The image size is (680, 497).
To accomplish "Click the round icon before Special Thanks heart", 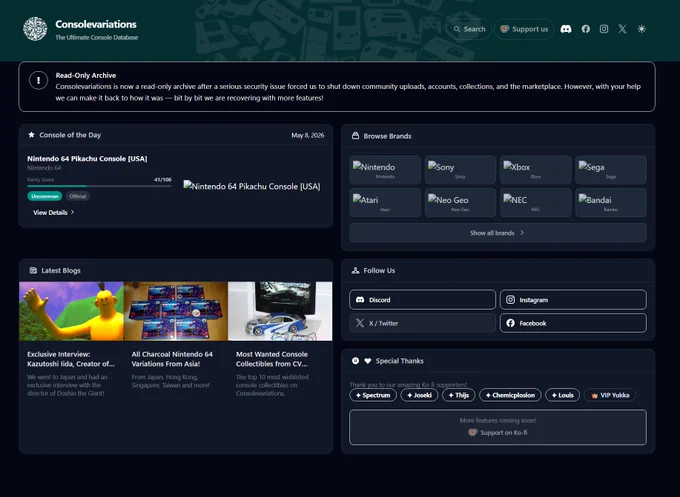I will (x=356, y=361).
